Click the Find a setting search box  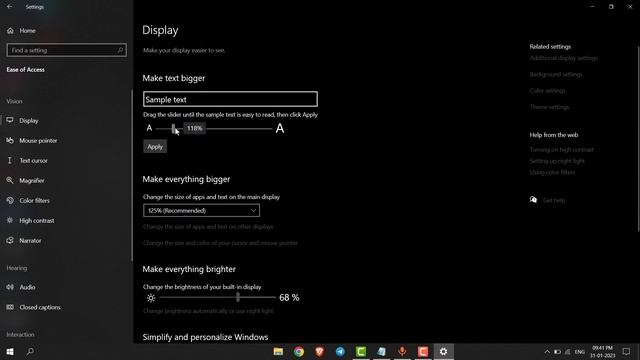[67, 50]
